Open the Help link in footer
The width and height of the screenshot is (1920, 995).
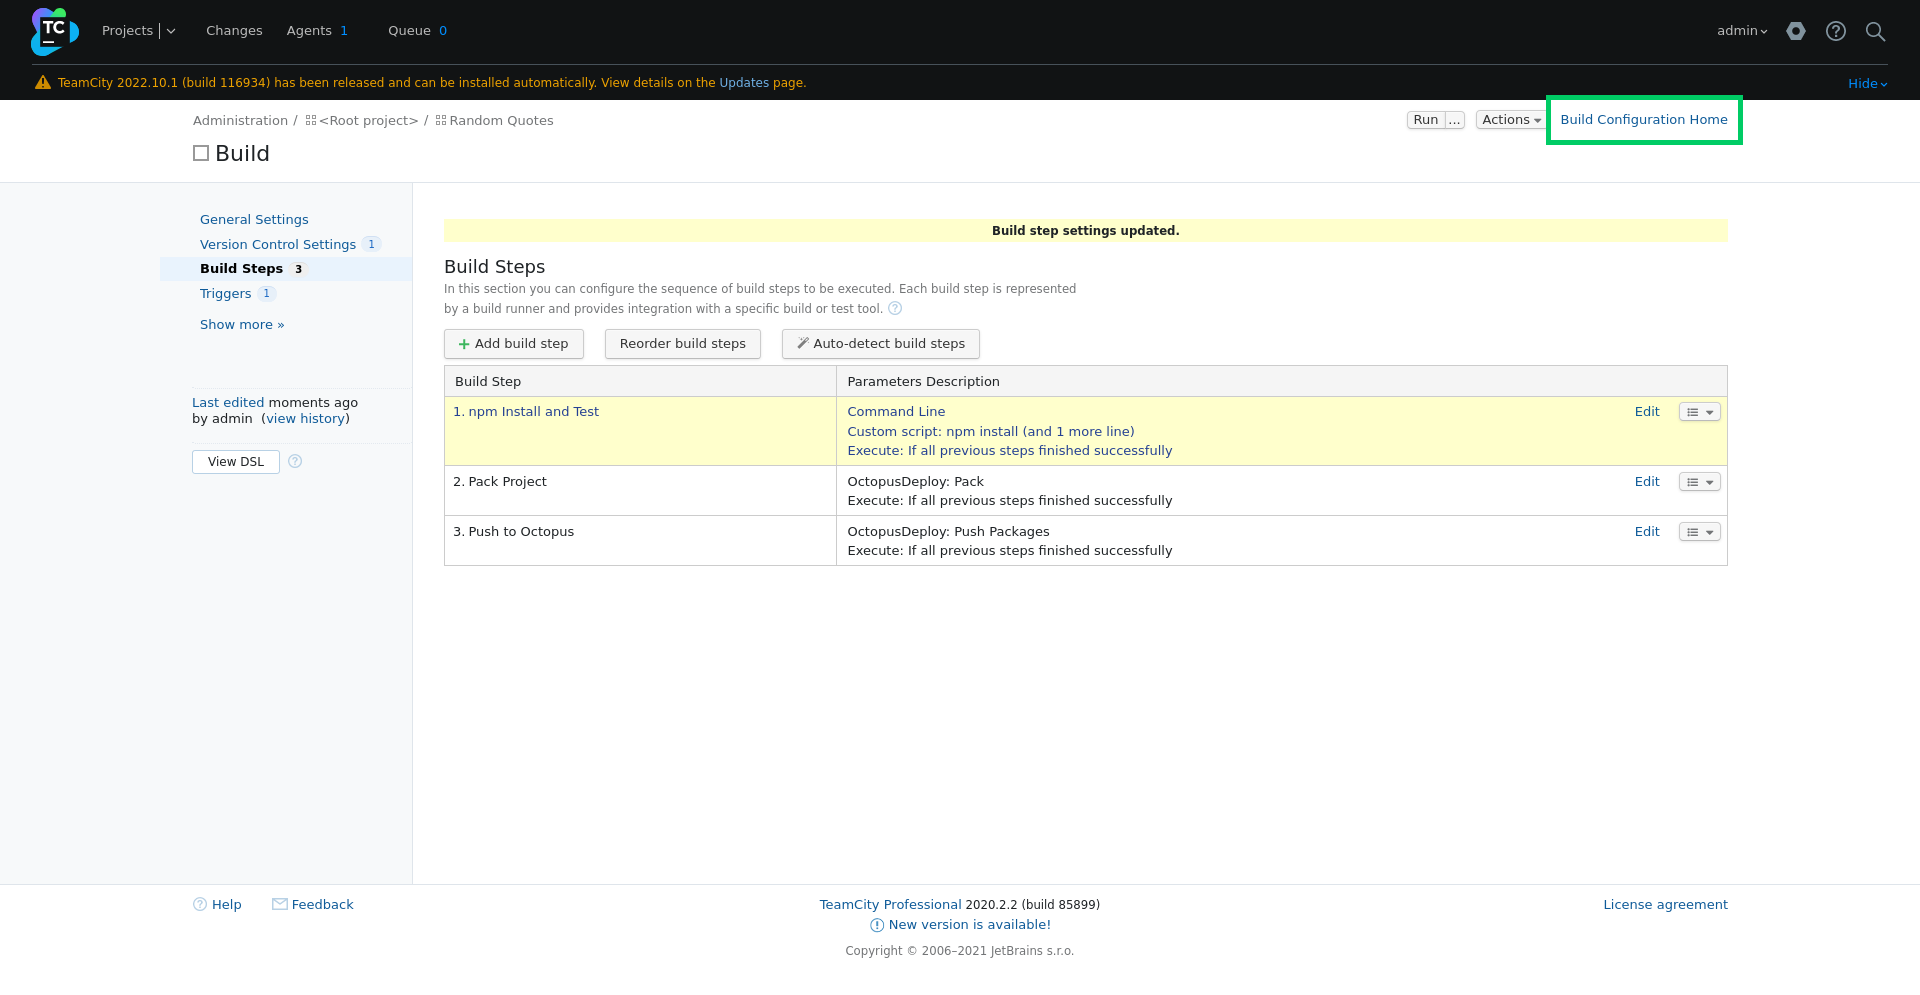(227, 905)
